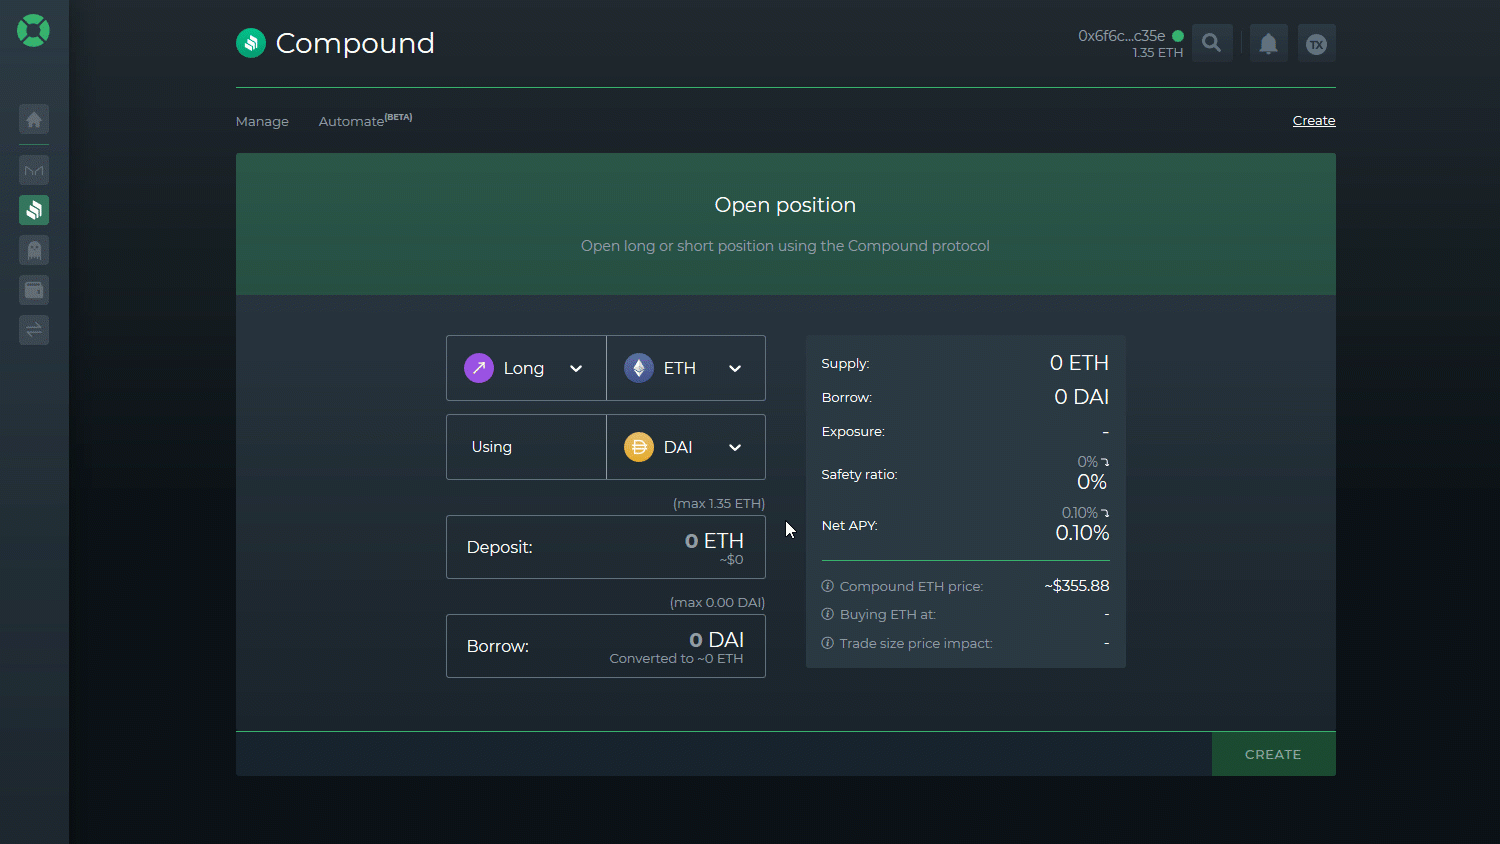Image resolution: width=1500 pixels, height=844 pixels.
Task: Click the Supply value "0 ETH"
Action: tap(1079, 363)
